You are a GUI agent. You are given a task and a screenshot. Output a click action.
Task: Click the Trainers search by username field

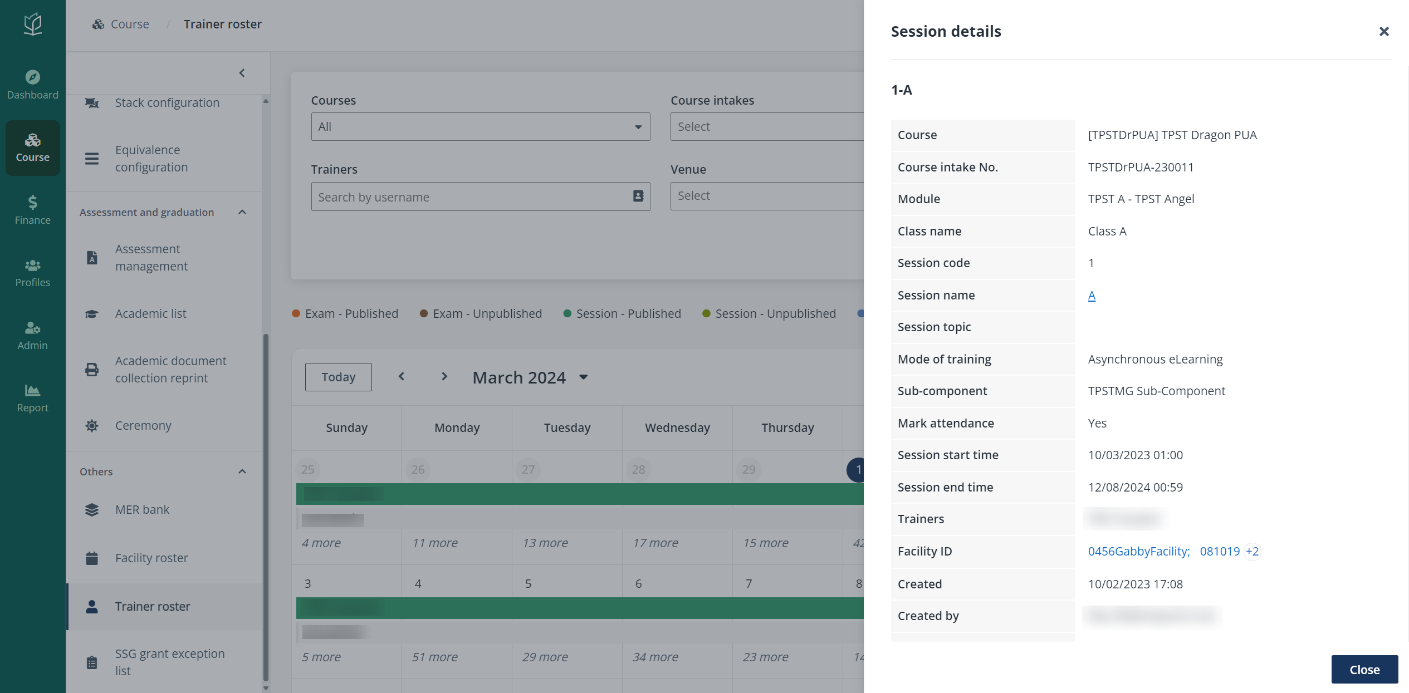(480, 196)
